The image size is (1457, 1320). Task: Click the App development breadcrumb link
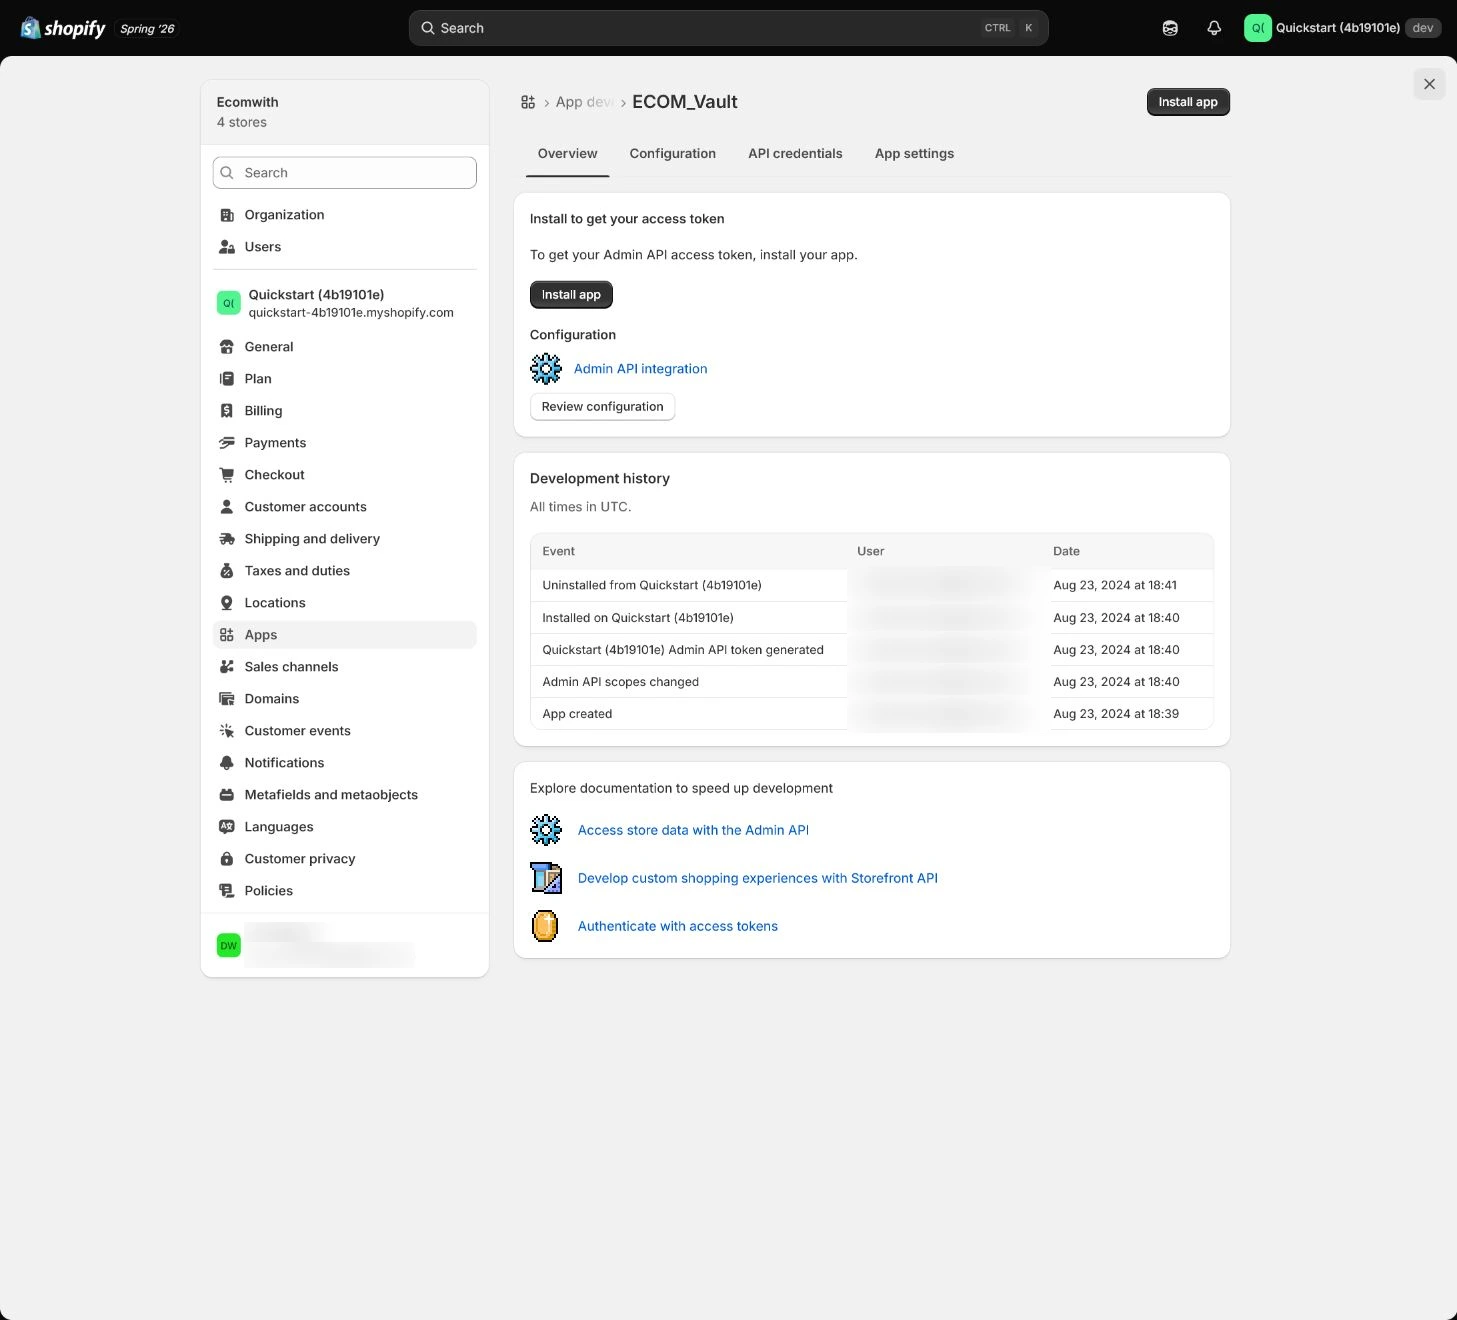(585, 102)
